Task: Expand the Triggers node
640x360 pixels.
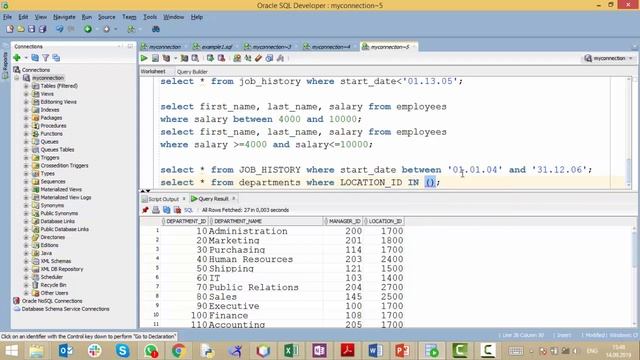Action: pos(26,158)
